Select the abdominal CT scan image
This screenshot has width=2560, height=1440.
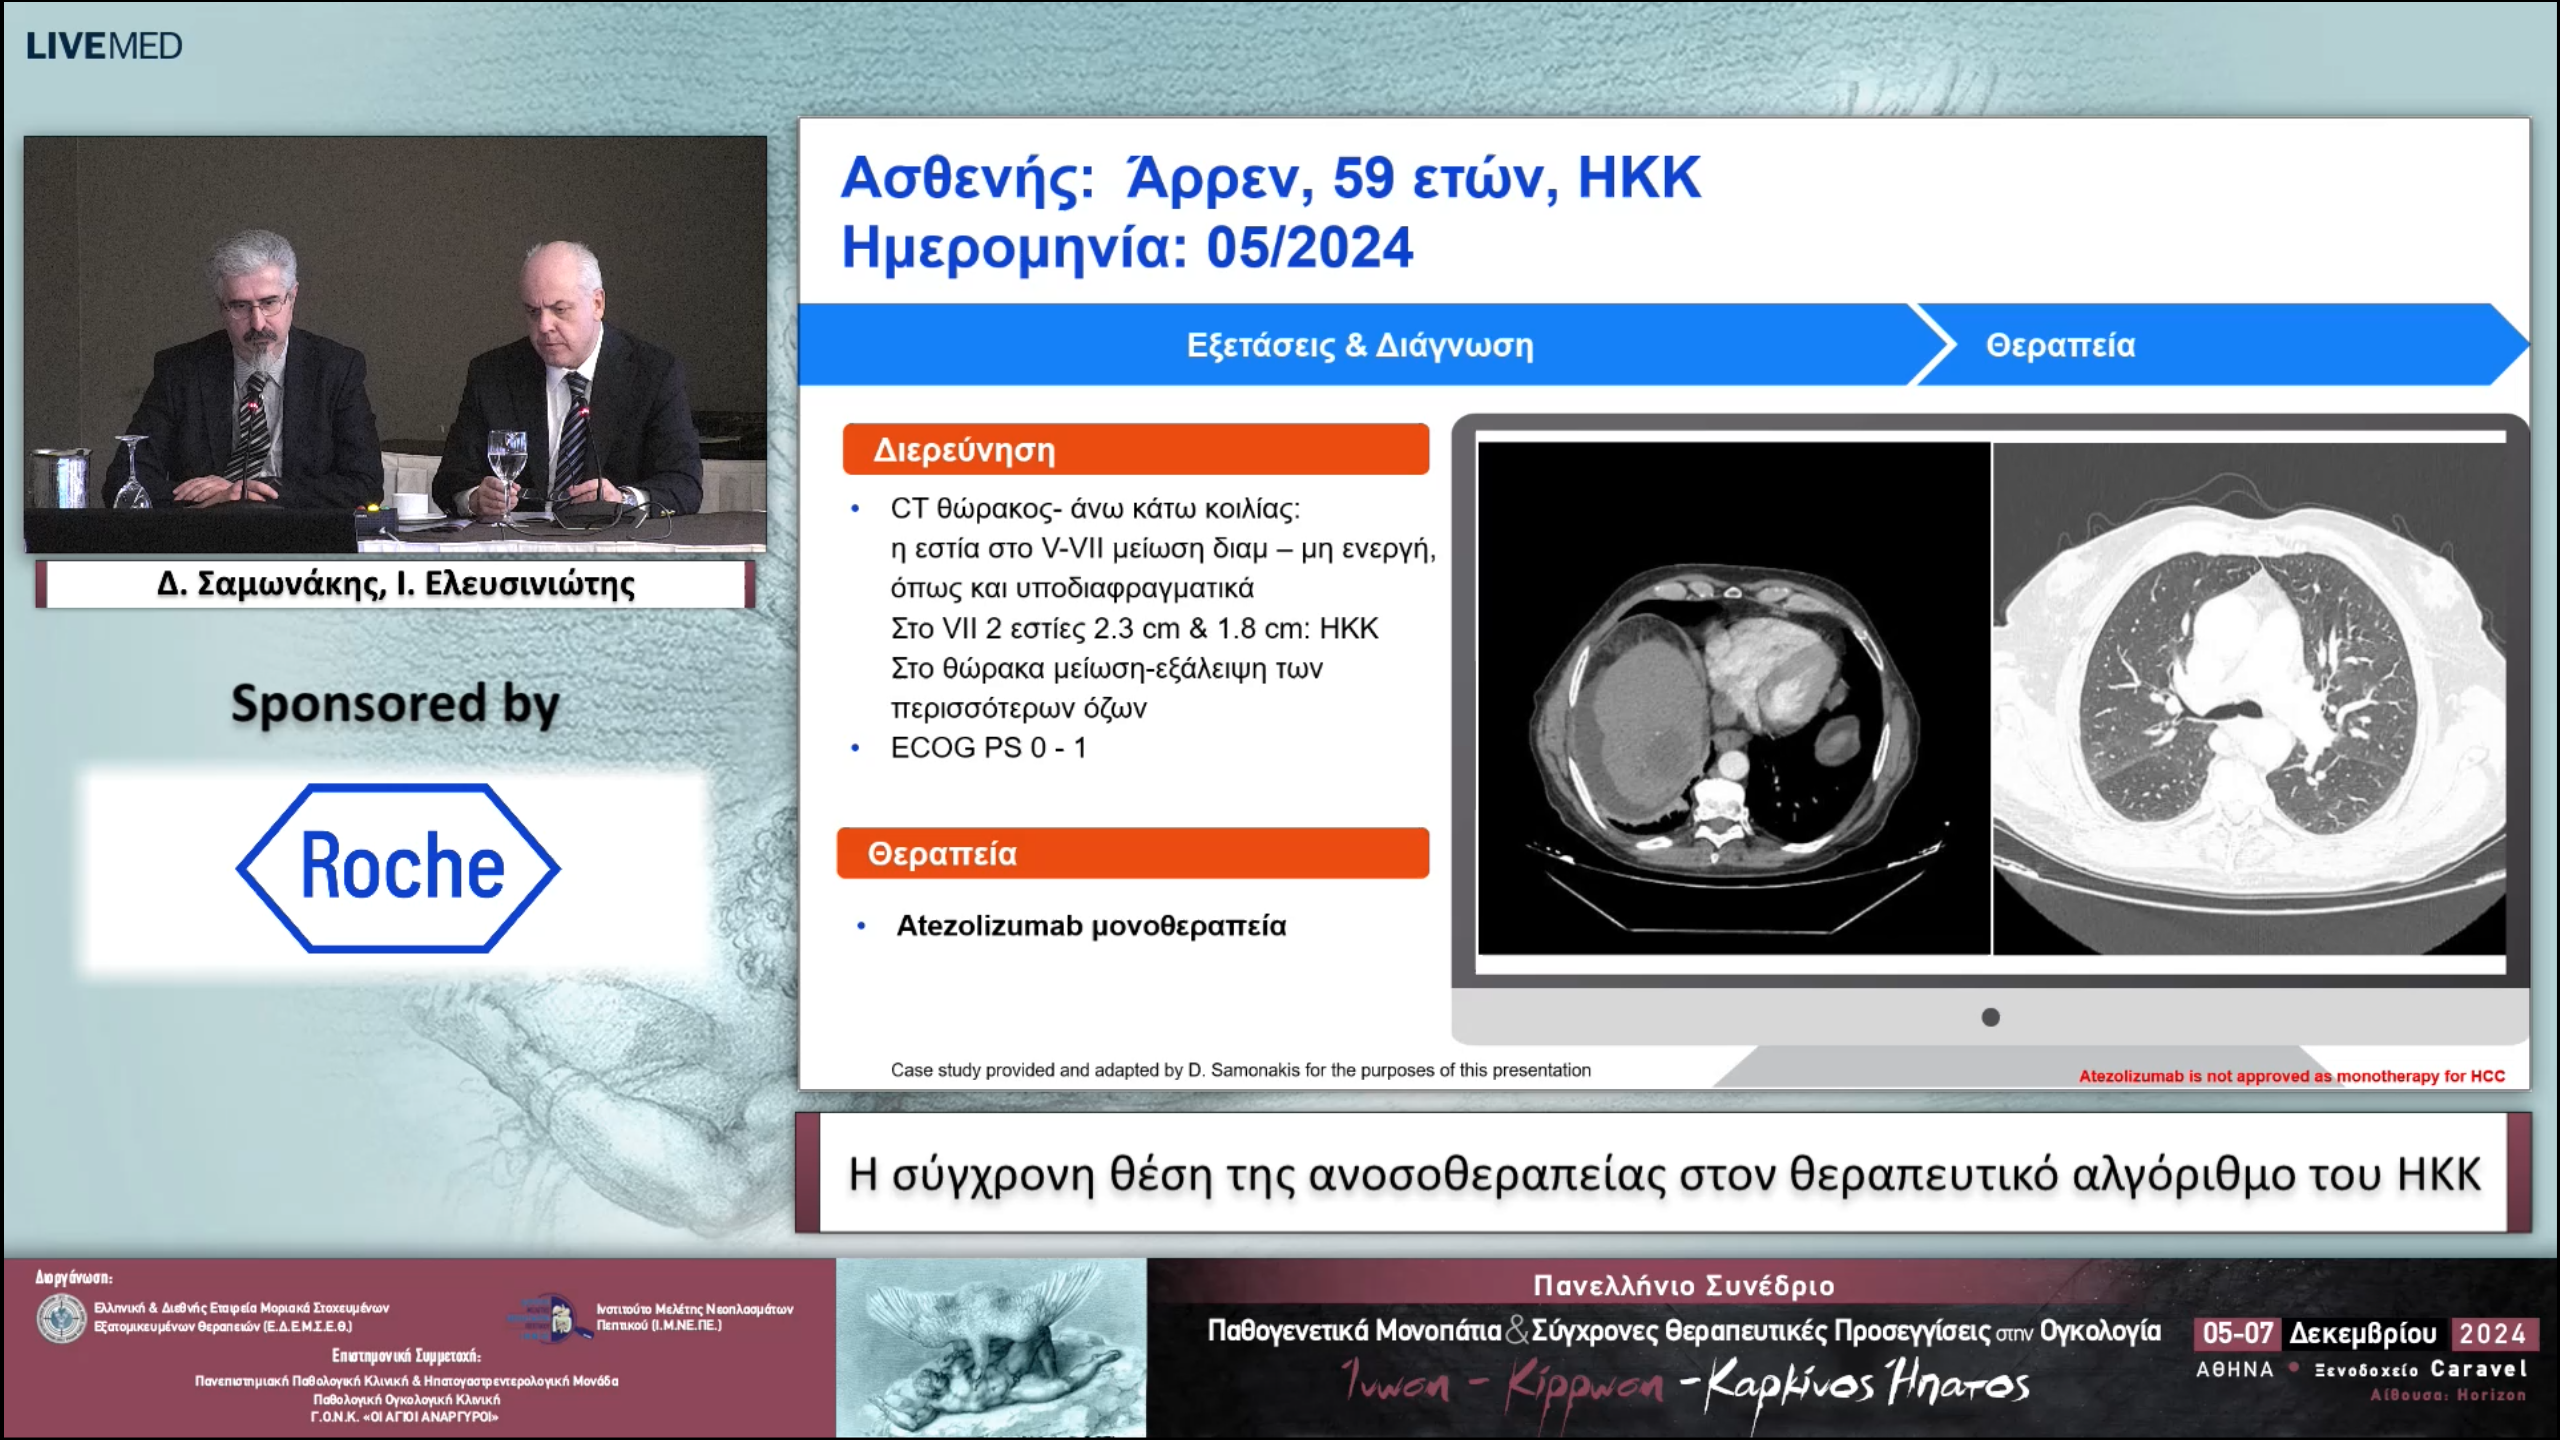pyautogui.click(x=1734, y=698)
